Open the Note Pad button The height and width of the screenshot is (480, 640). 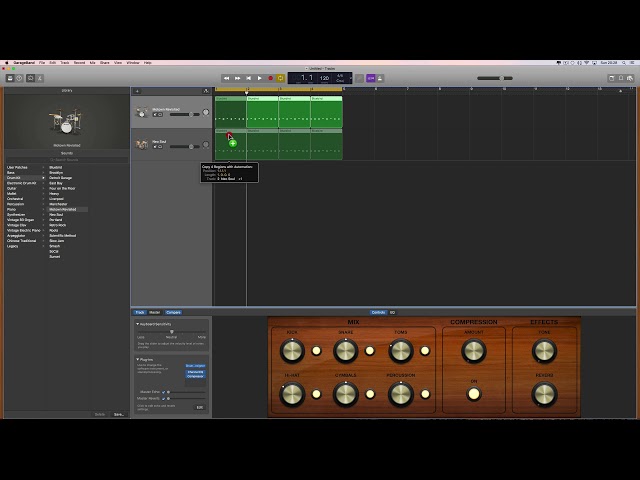point(611,78)
